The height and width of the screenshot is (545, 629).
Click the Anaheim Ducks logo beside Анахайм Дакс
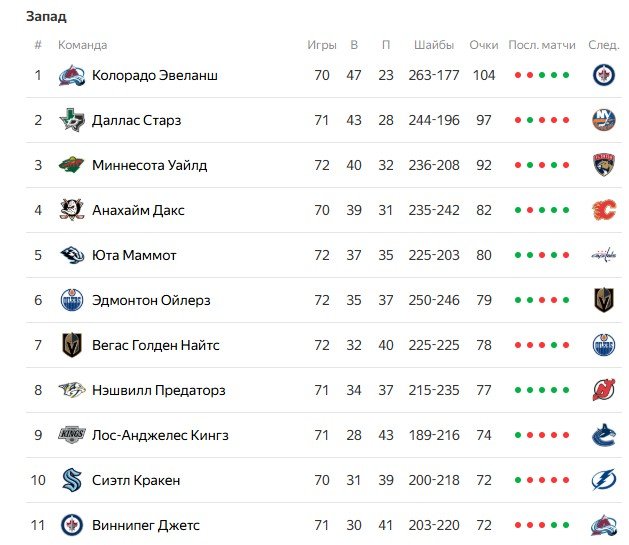coord(71,210)
